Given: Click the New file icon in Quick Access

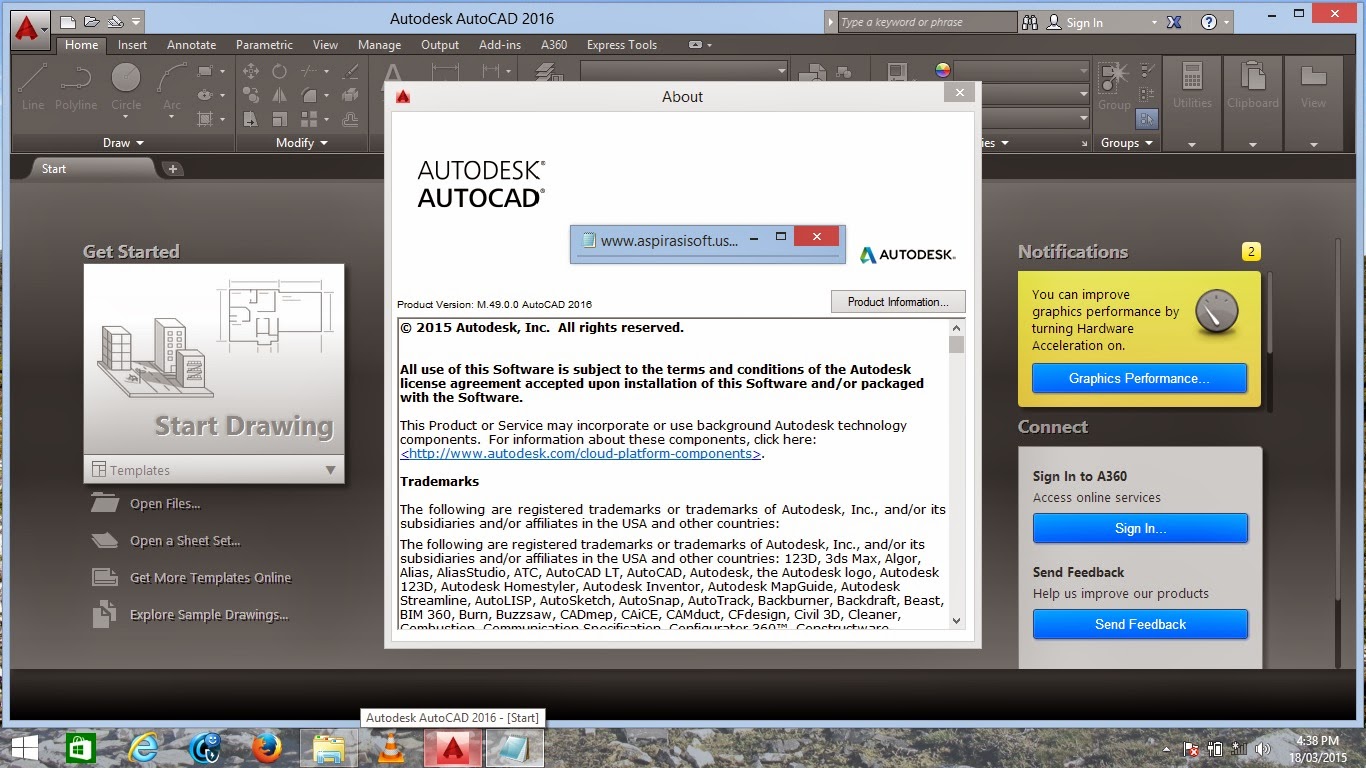Looking at the screenshot, I should pos(68,21).
